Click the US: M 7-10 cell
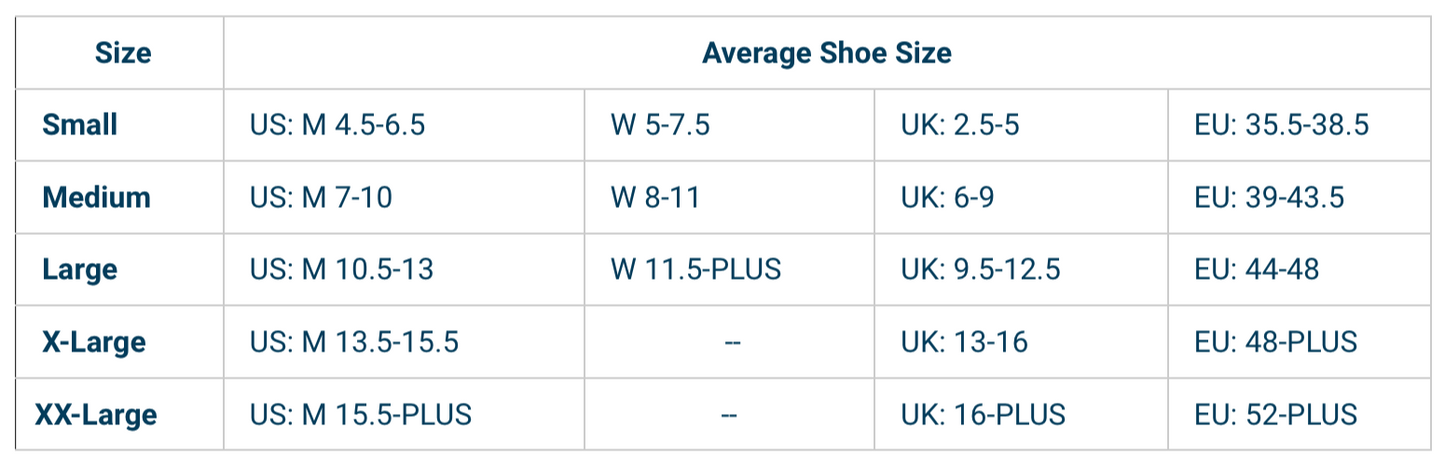1445x469 pixels. coord(321,197)
